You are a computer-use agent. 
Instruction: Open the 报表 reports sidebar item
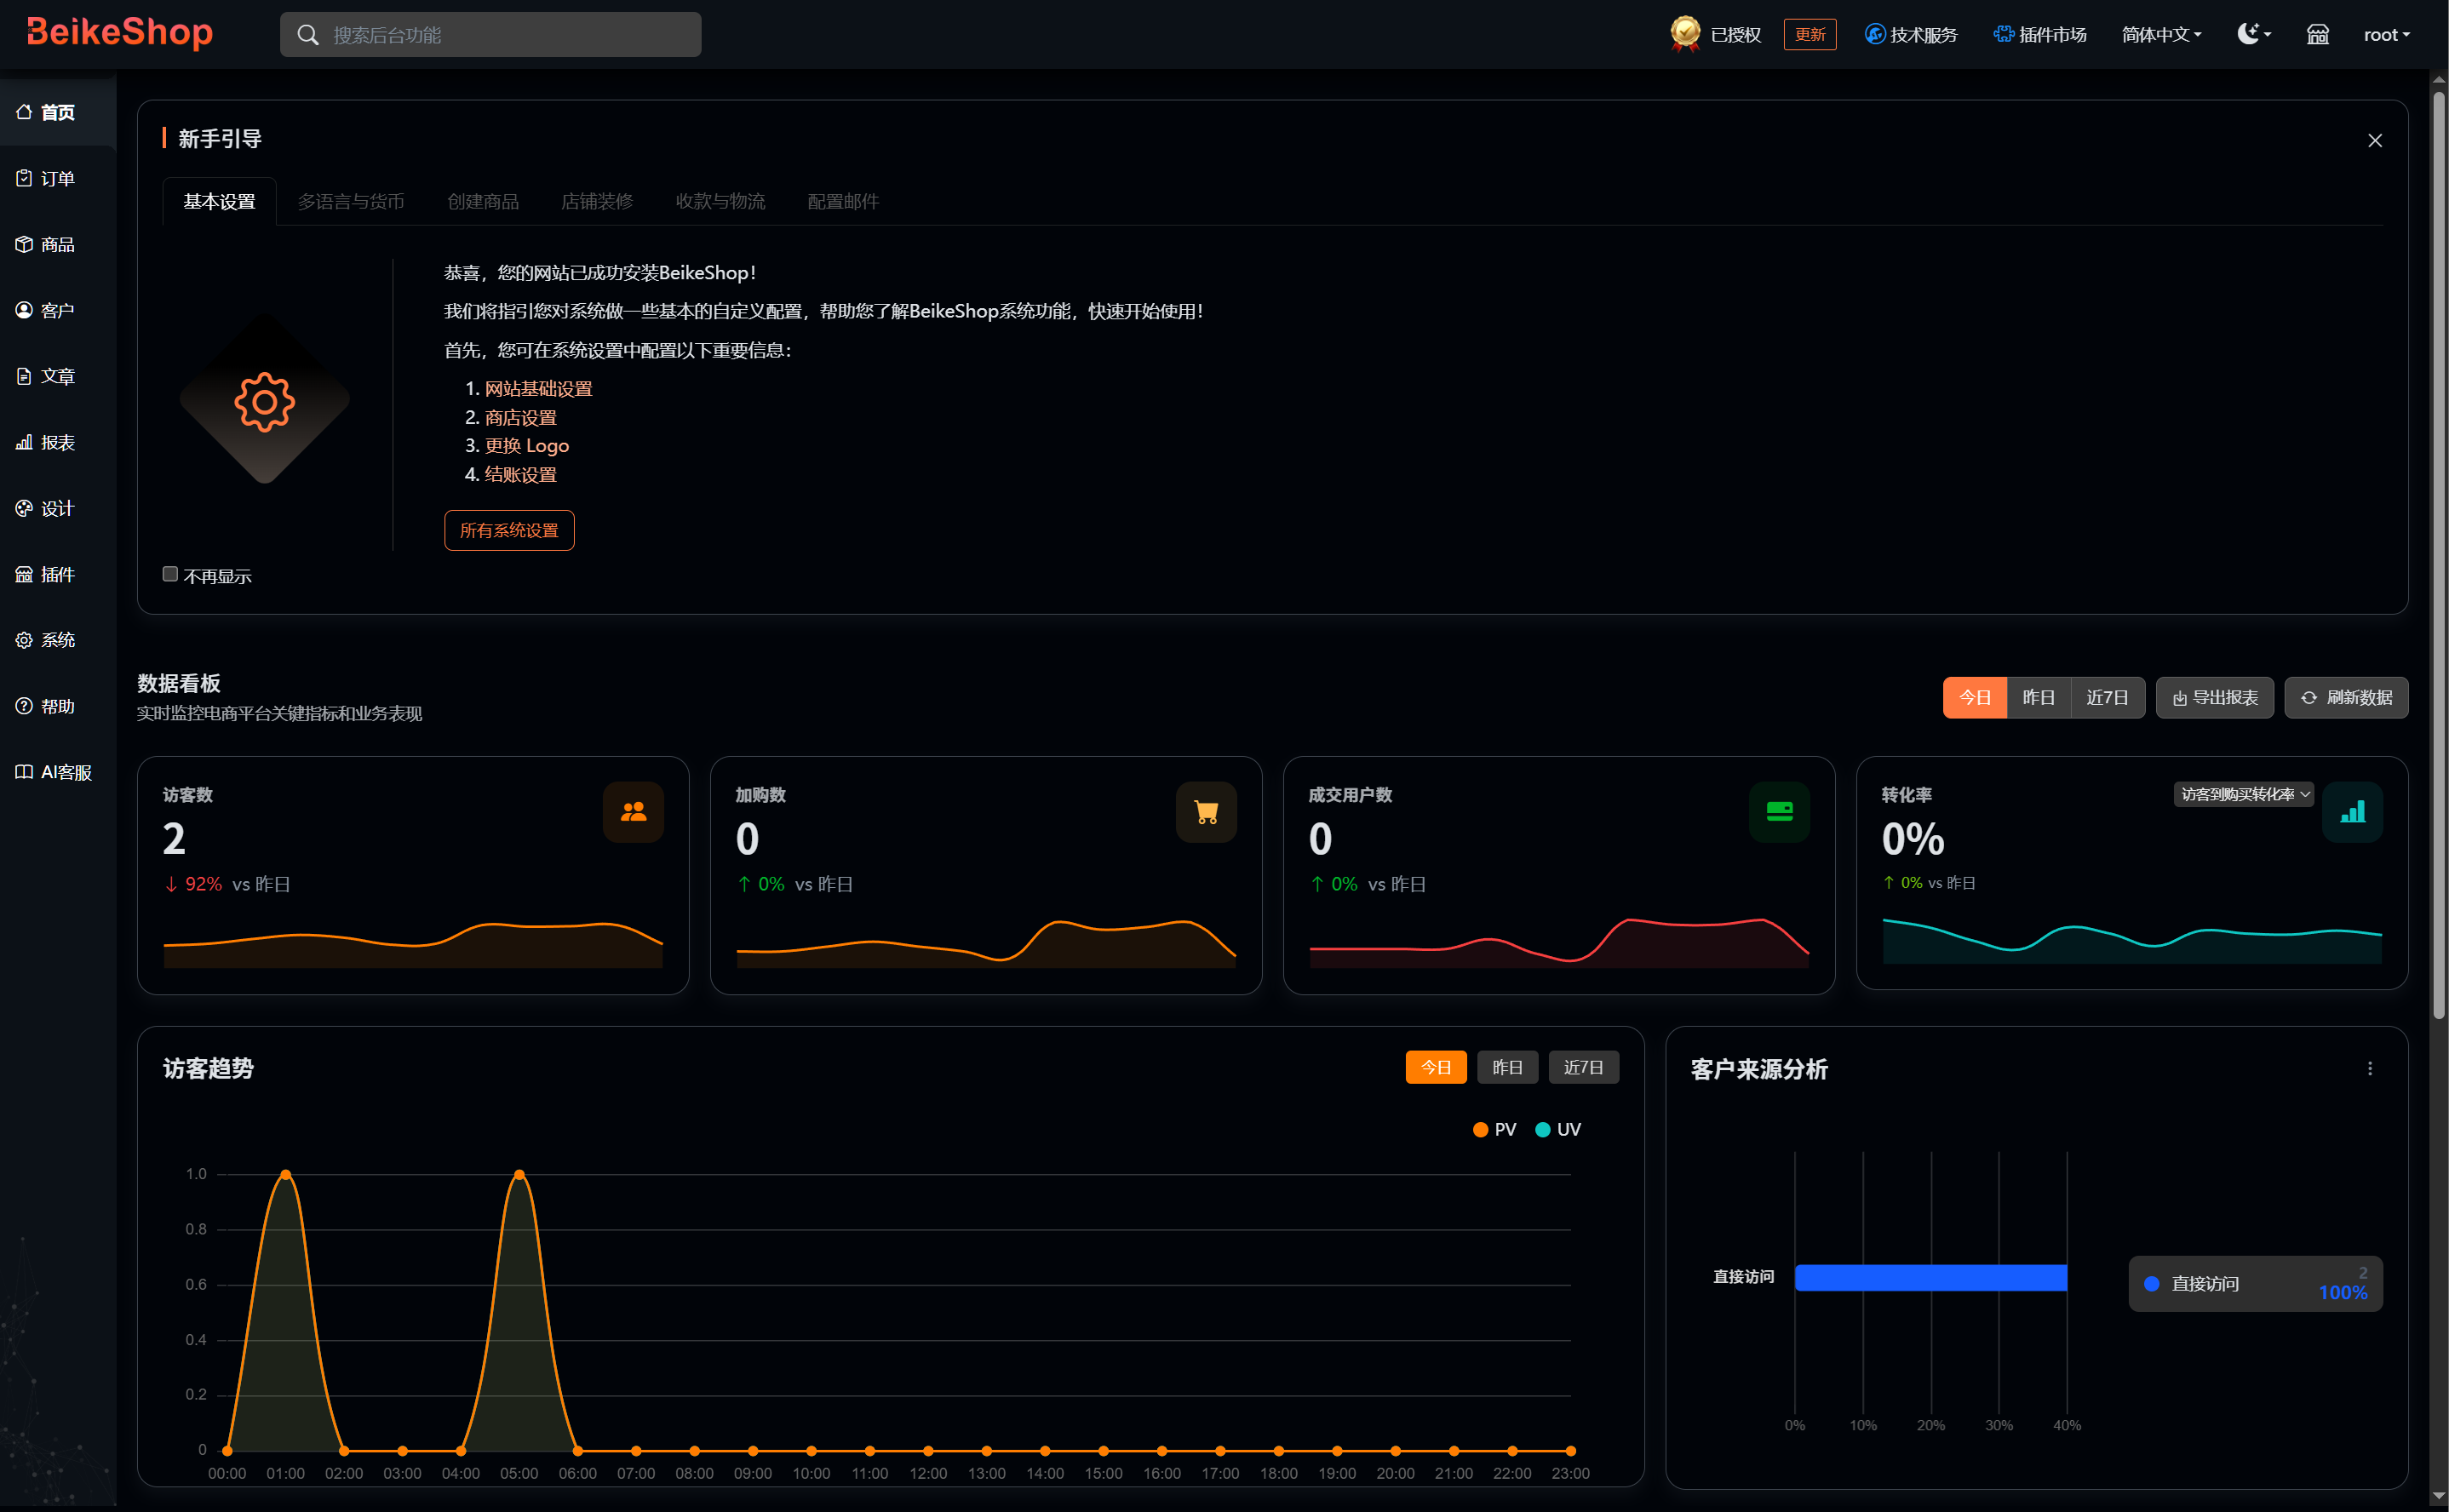point(58,442)
